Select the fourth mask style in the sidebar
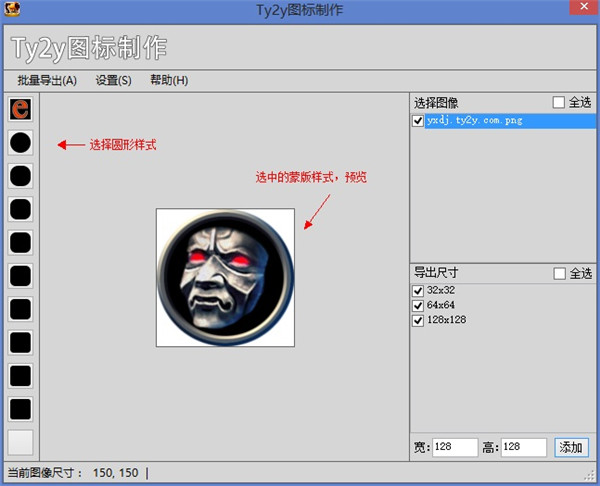Screen dimensions: 600x486 (x=20, y=209)
